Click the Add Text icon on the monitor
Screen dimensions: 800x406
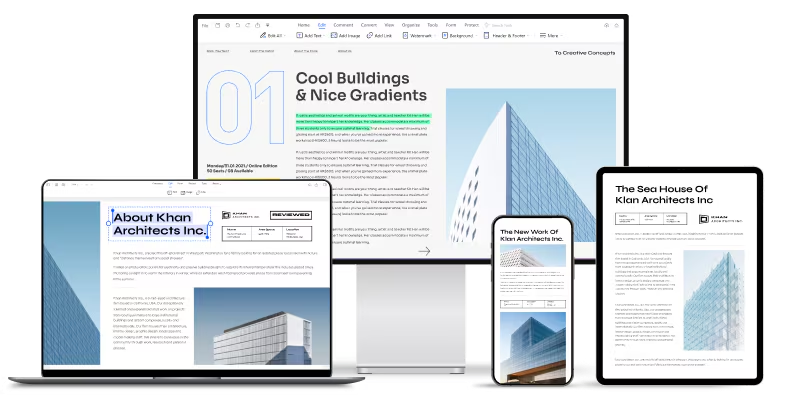coord(299,36)
